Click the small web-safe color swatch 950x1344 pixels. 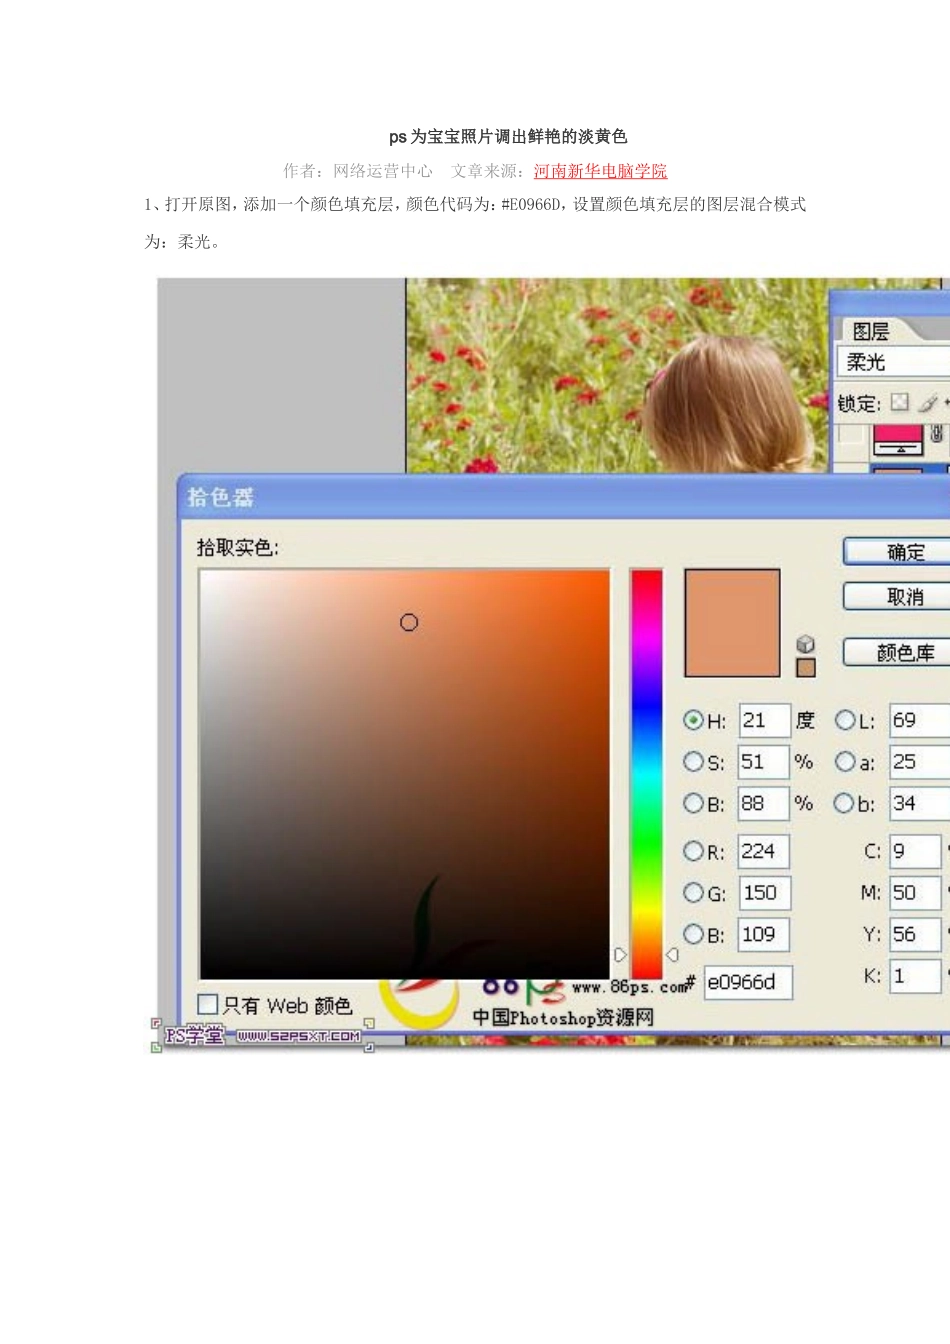click(x=806, y=668)
